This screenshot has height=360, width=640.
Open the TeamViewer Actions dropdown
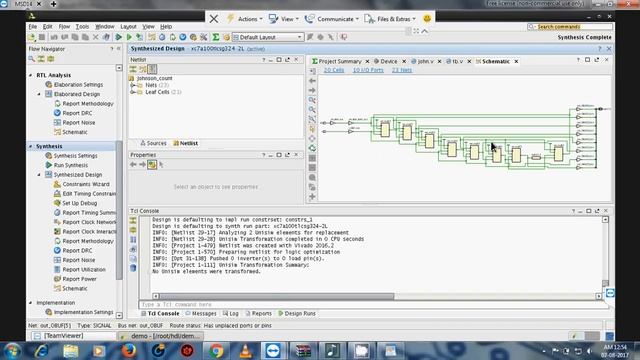click(244, 19)
